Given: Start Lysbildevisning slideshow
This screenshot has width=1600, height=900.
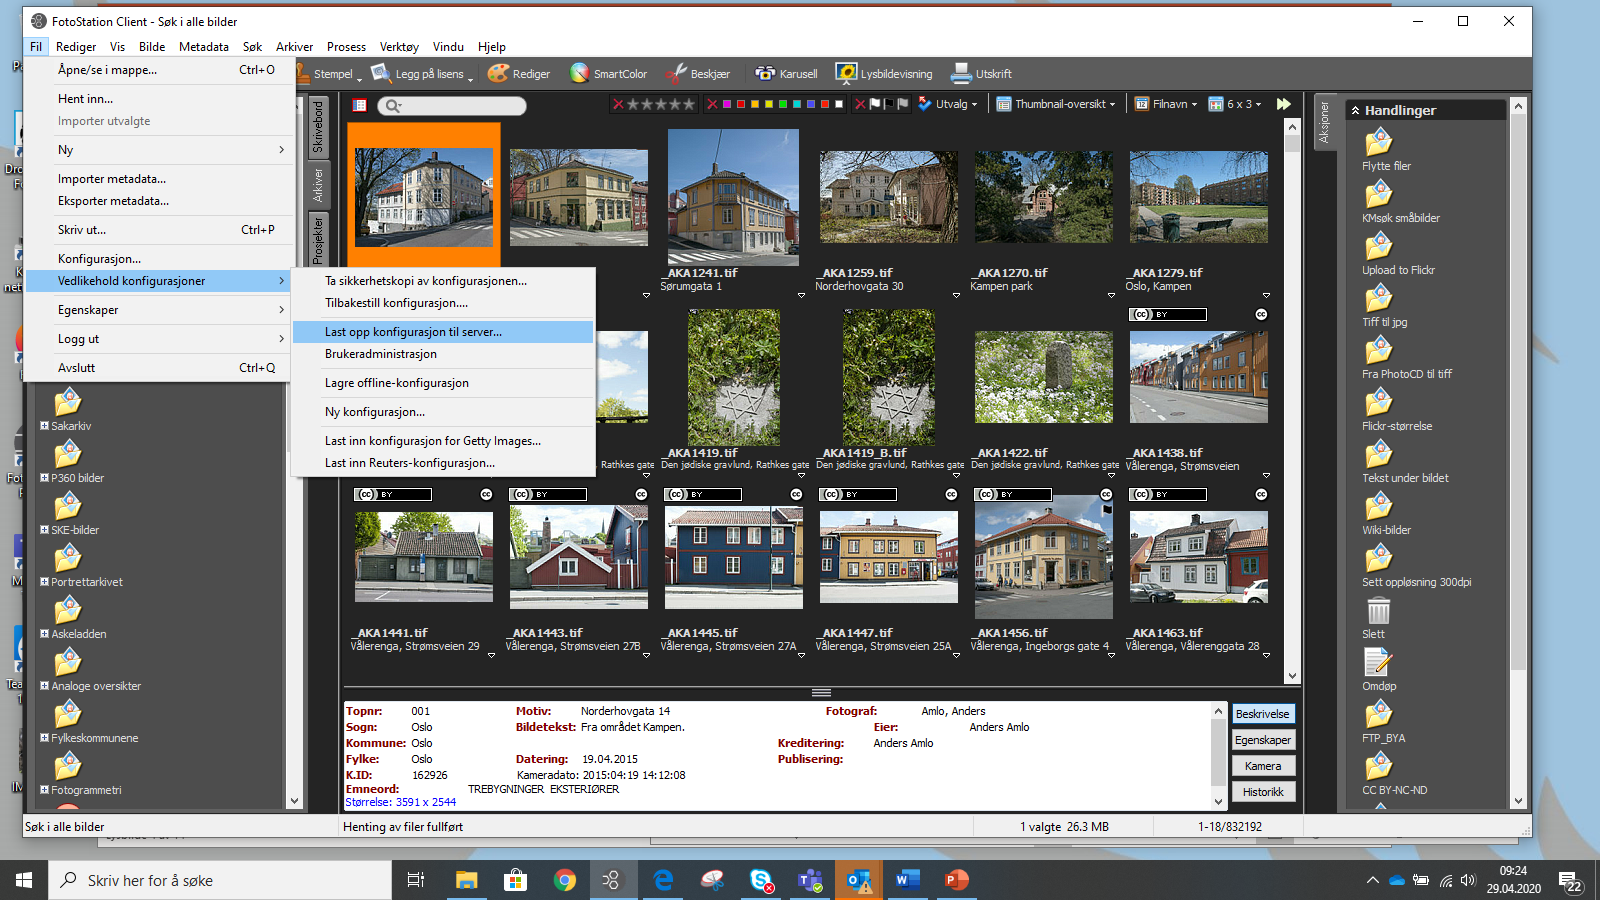Looking at the screenshot, I should tap(884, 74).
